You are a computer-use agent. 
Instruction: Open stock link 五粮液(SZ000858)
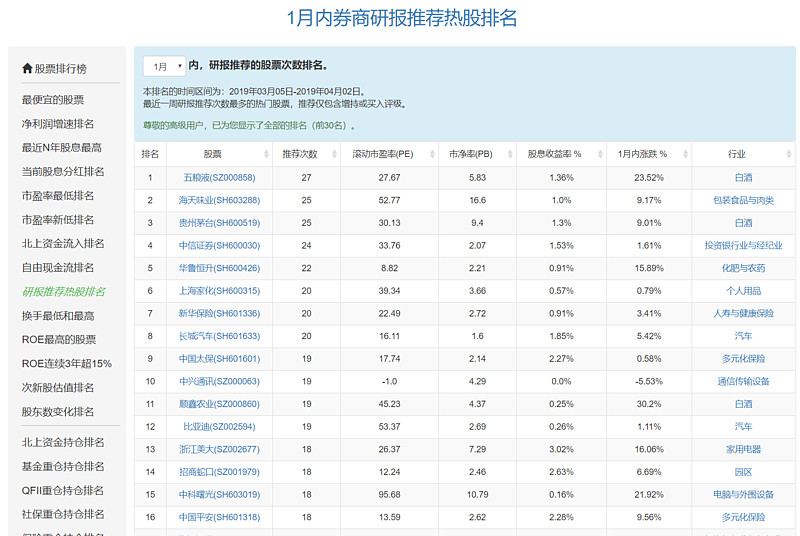[x=219, y=177]
